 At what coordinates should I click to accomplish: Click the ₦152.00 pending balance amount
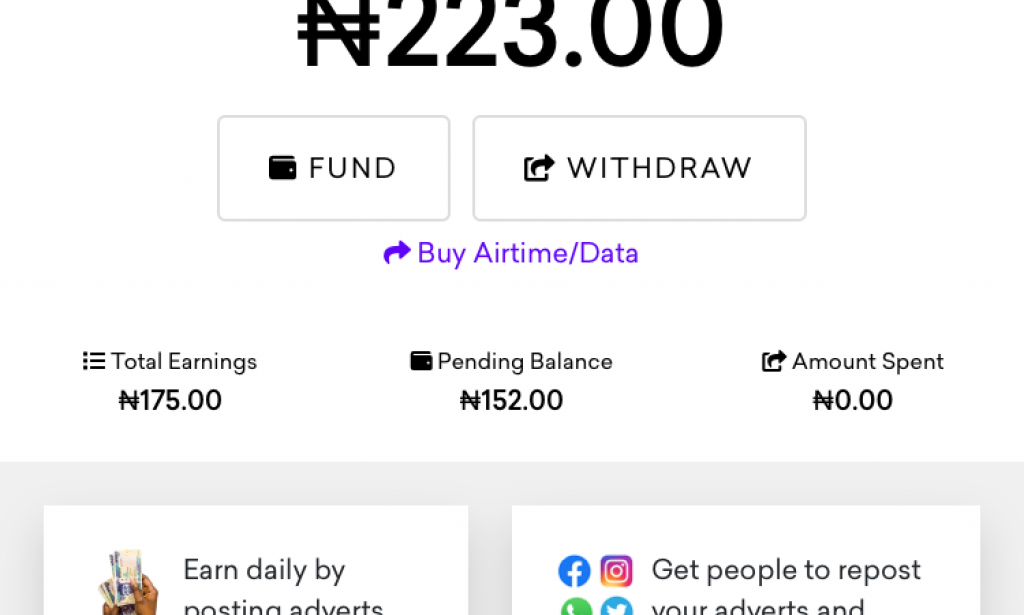tap(511, 401)
